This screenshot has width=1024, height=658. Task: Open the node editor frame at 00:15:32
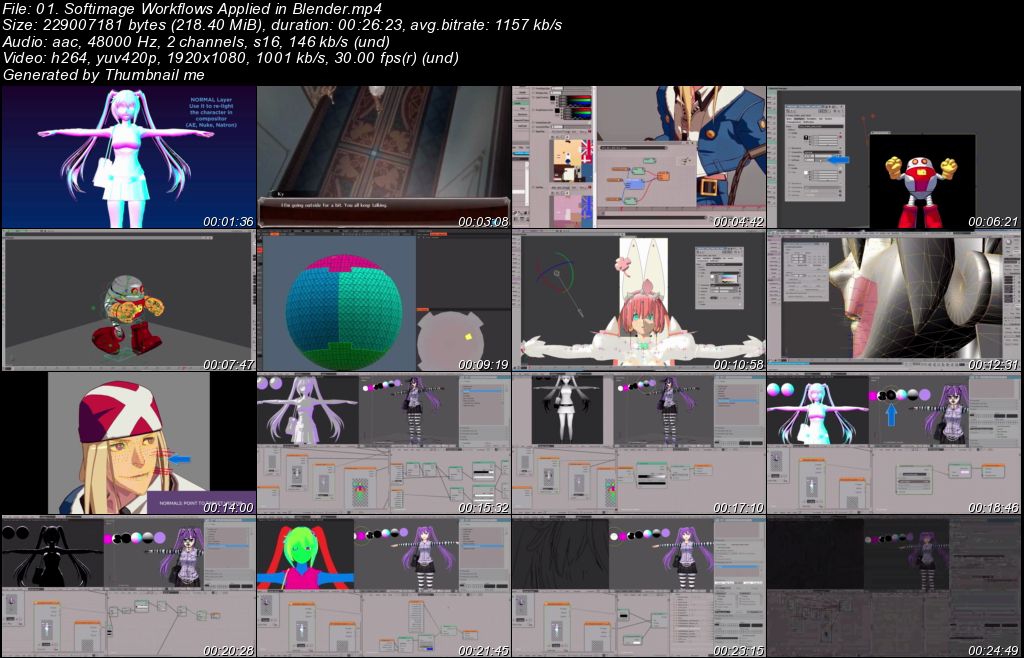click(x=384, y=443)
